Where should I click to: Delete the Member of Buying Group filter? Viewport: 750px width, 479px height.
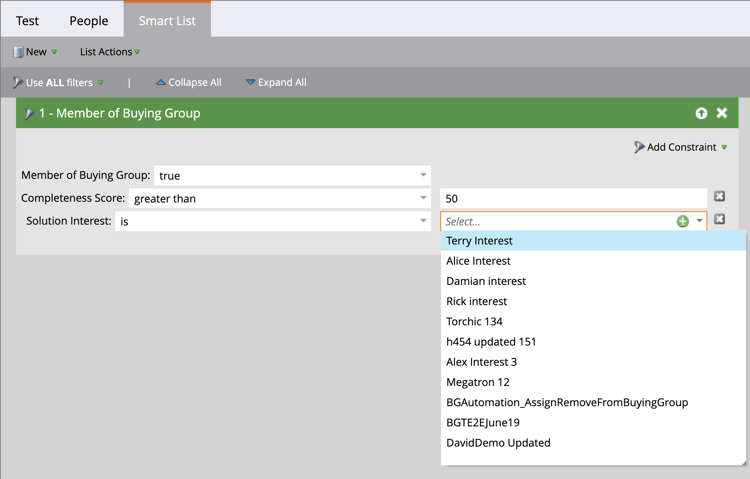[x=722, y=113]
